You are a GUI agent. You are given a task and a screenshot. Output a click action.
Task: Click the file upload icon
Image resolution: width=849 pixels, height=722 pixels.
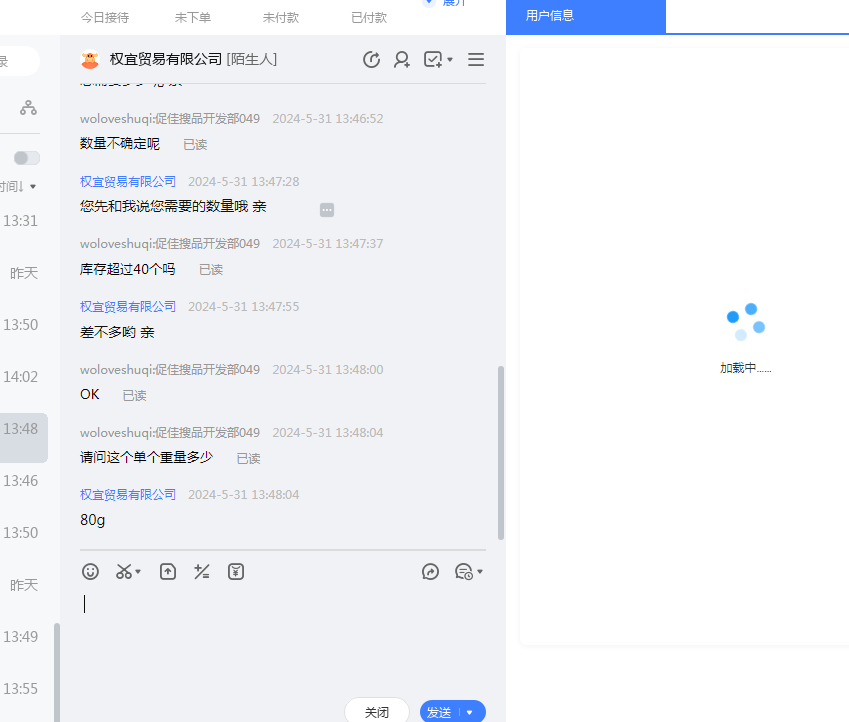click(x=168, y=572)
